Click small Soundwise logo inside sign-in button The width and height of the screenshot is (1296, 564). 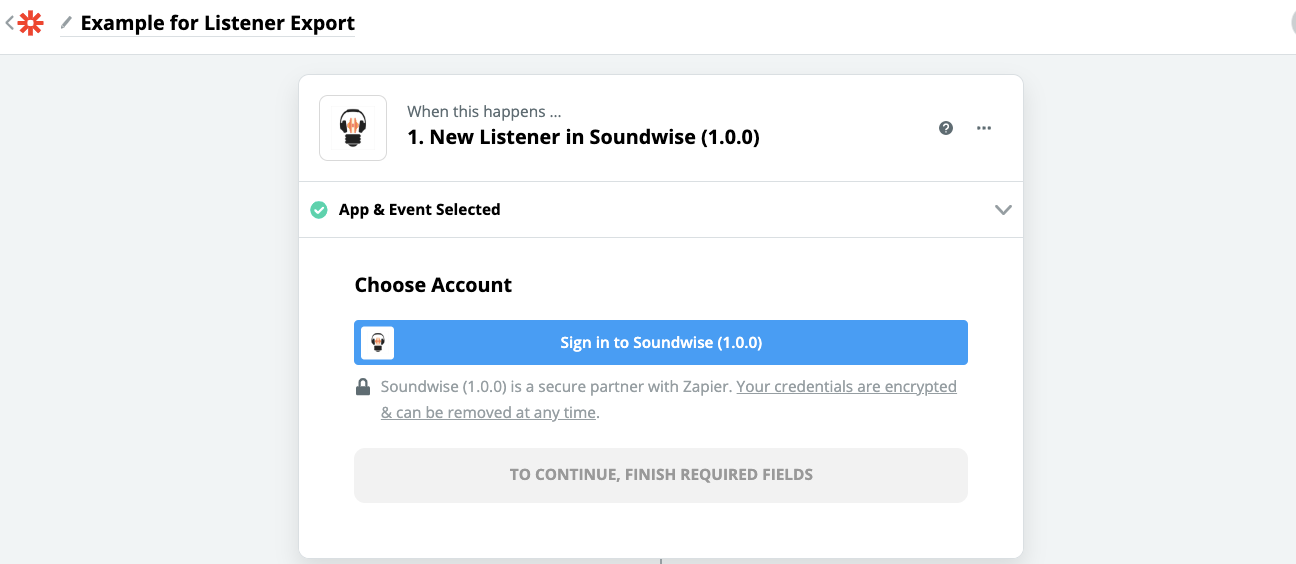click(377, 343)
